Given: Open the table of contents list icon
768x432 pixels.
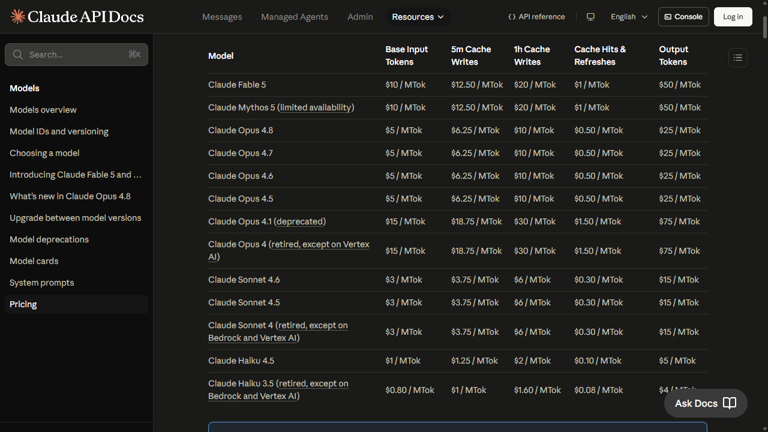Looking at the screenshot, I should 738,58.
